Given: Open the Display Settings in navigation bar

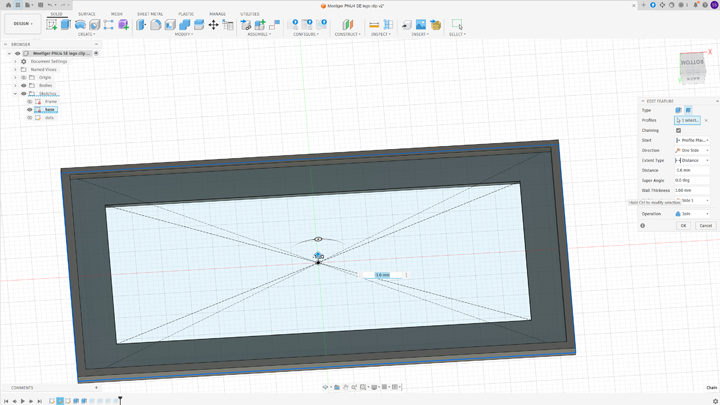Looking at the screenshot, I should 375,387.
